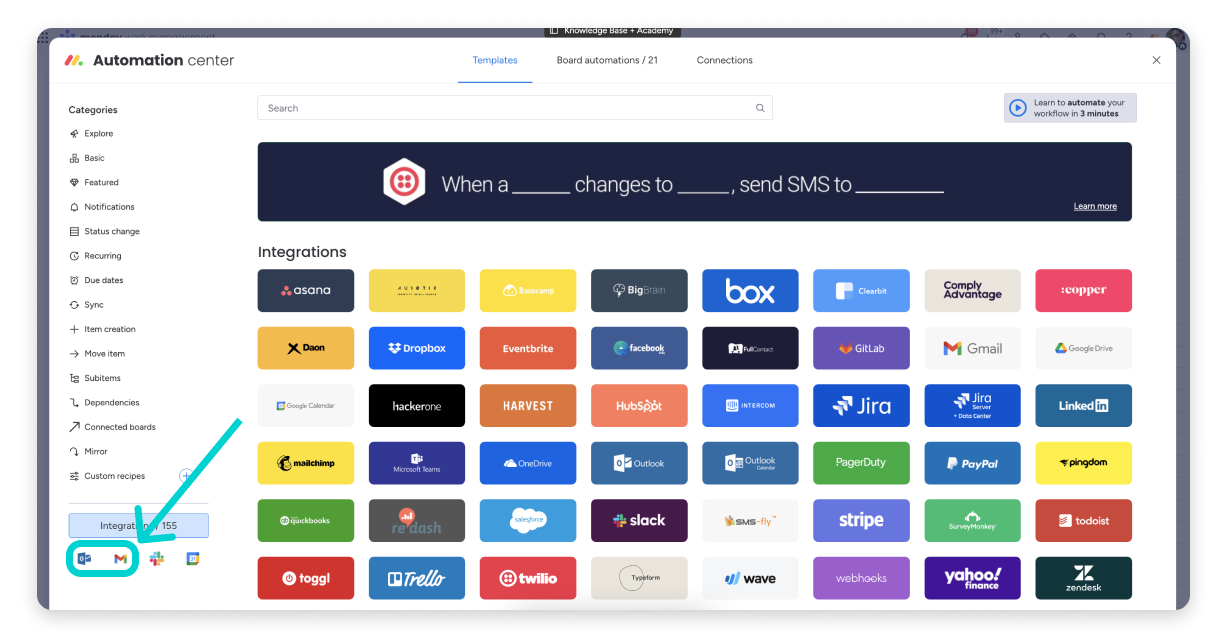Image resolution: width=1227 pixels, height=638 pixels.
Task: Select the Yahoo Finance integration tile
Action: pos(973,578)
